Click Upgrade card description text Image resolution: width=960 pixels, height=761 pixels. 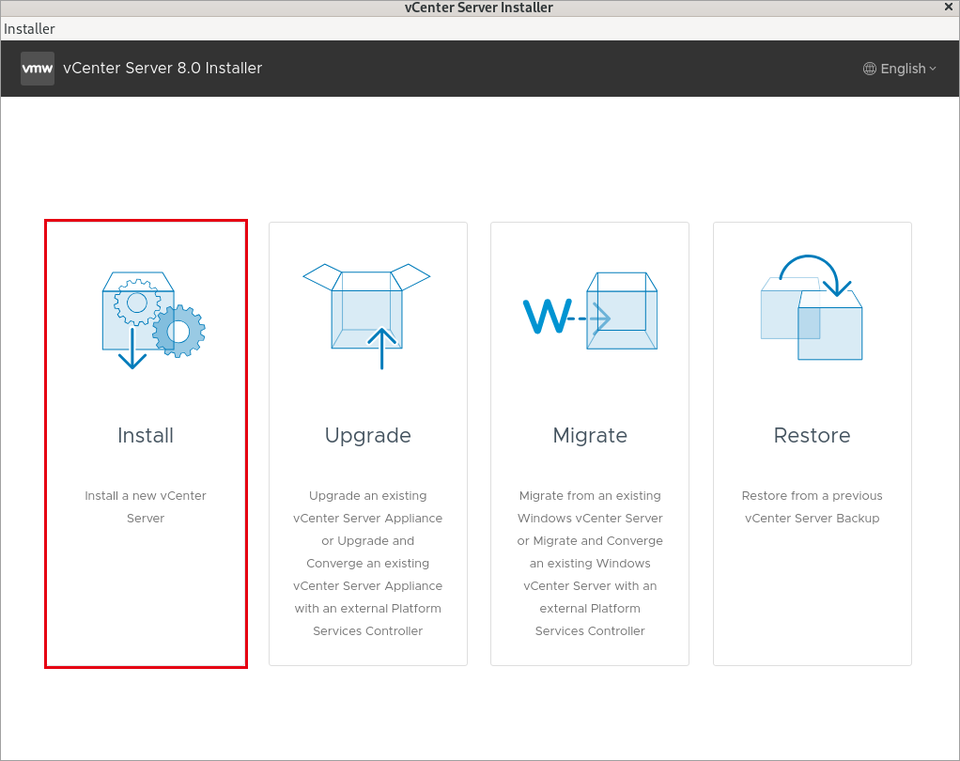coord(368,563)
